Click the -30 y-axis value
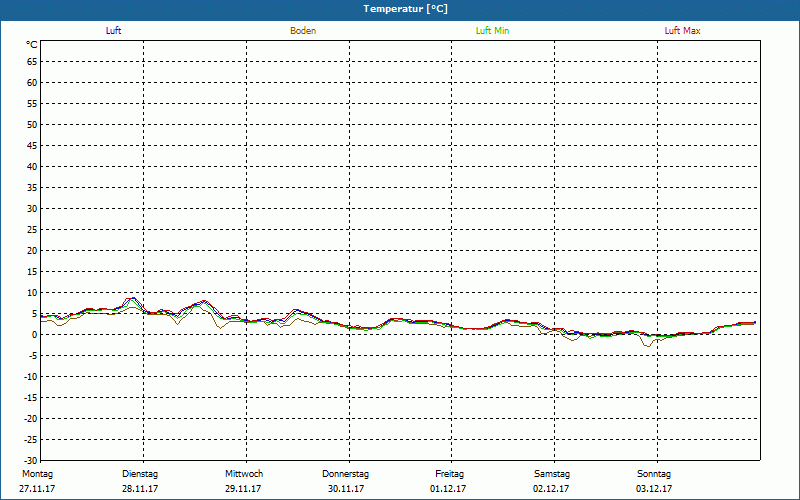Screen dimensions: 800x500 pos(31,461)
